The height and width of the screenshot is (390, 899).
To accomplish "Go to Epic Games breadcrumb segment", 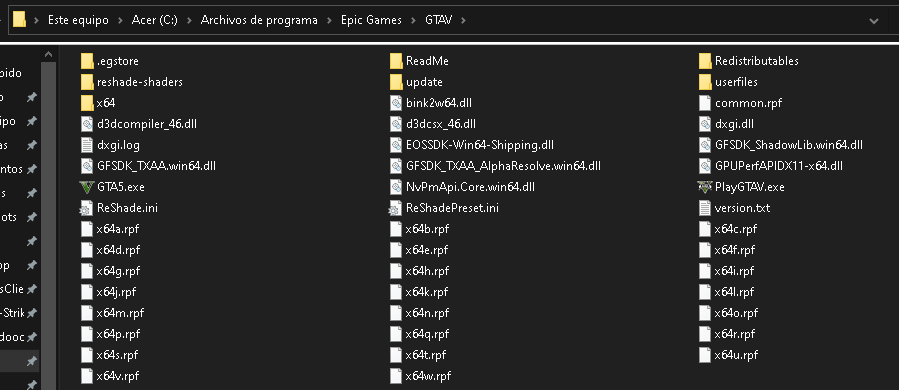I will tap(371, 20).
